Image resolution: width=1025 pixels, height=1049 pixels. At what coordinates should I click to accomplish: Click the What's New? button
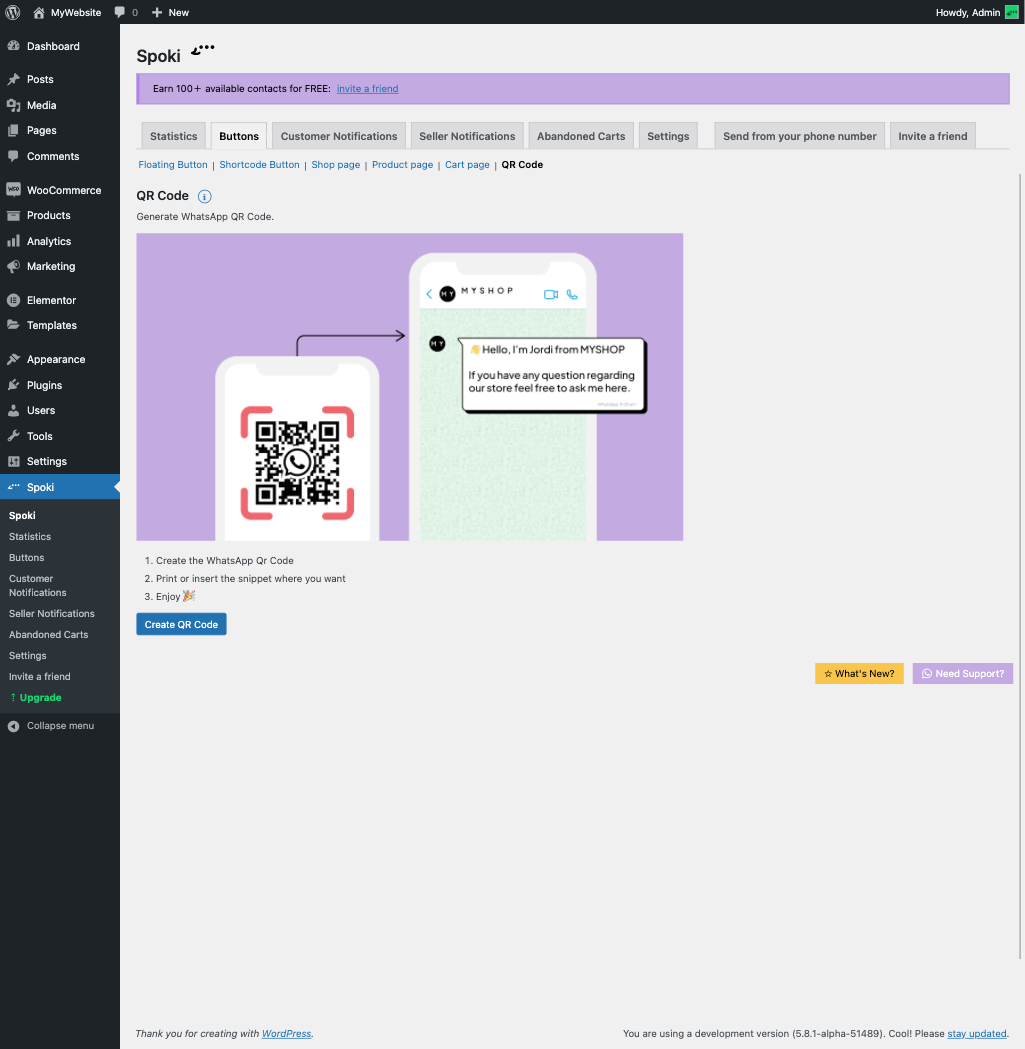[x=859, y=674]
